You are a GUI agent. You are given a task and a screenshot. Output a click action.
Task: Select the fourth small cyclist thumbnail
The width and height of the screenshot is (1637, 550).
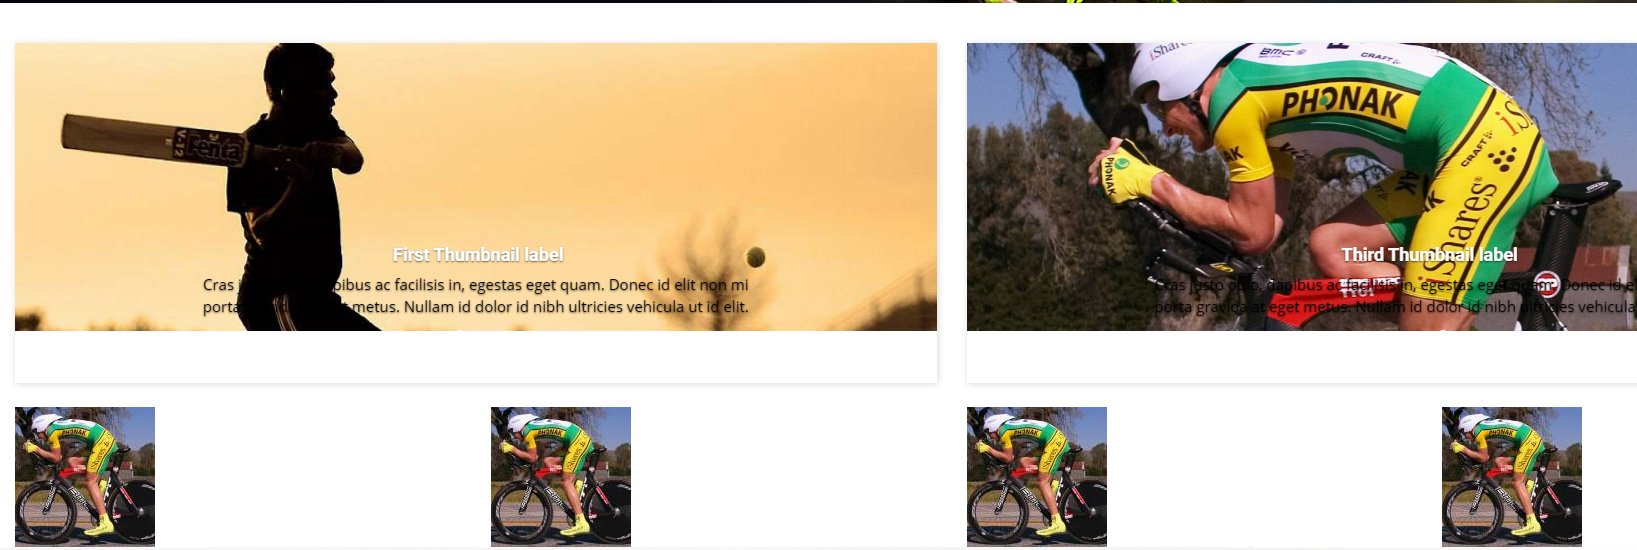1512,476
